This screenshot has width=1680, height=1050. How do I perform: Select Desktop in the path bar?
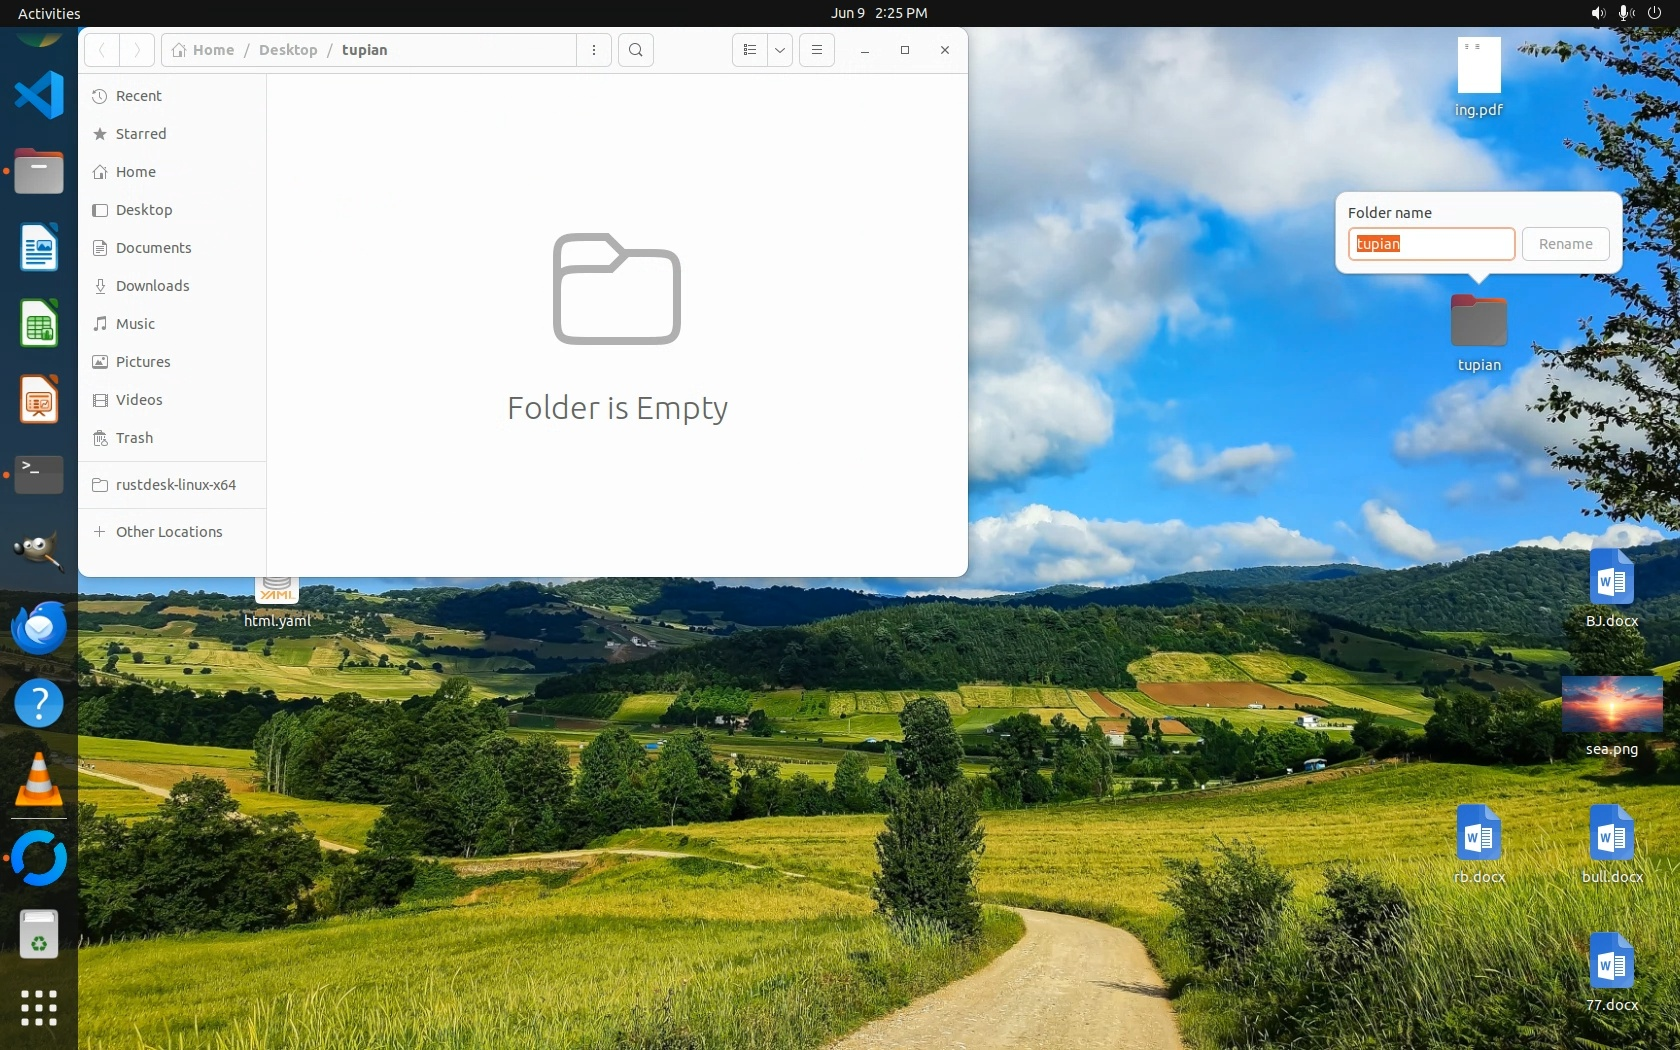pos(288,50)
